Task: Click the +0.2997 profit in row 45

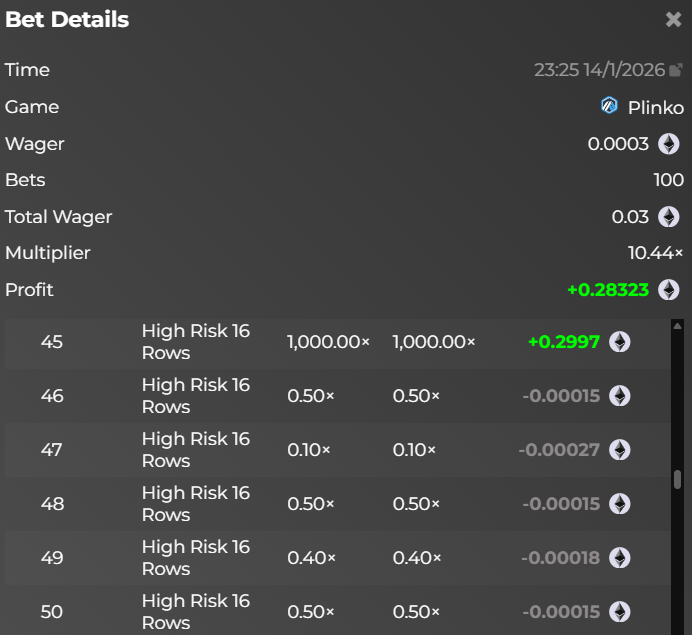Action: [x=564, y=342]
